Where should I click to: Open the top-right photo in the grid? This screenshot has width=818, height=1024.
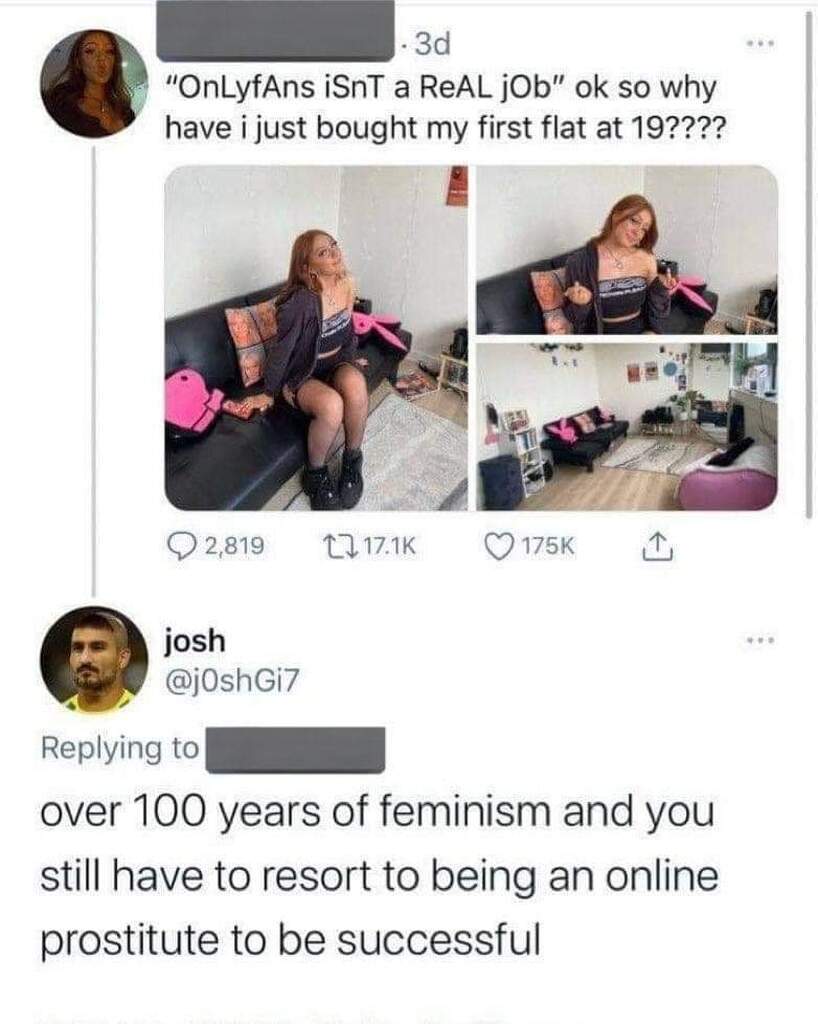coord(627,250)
